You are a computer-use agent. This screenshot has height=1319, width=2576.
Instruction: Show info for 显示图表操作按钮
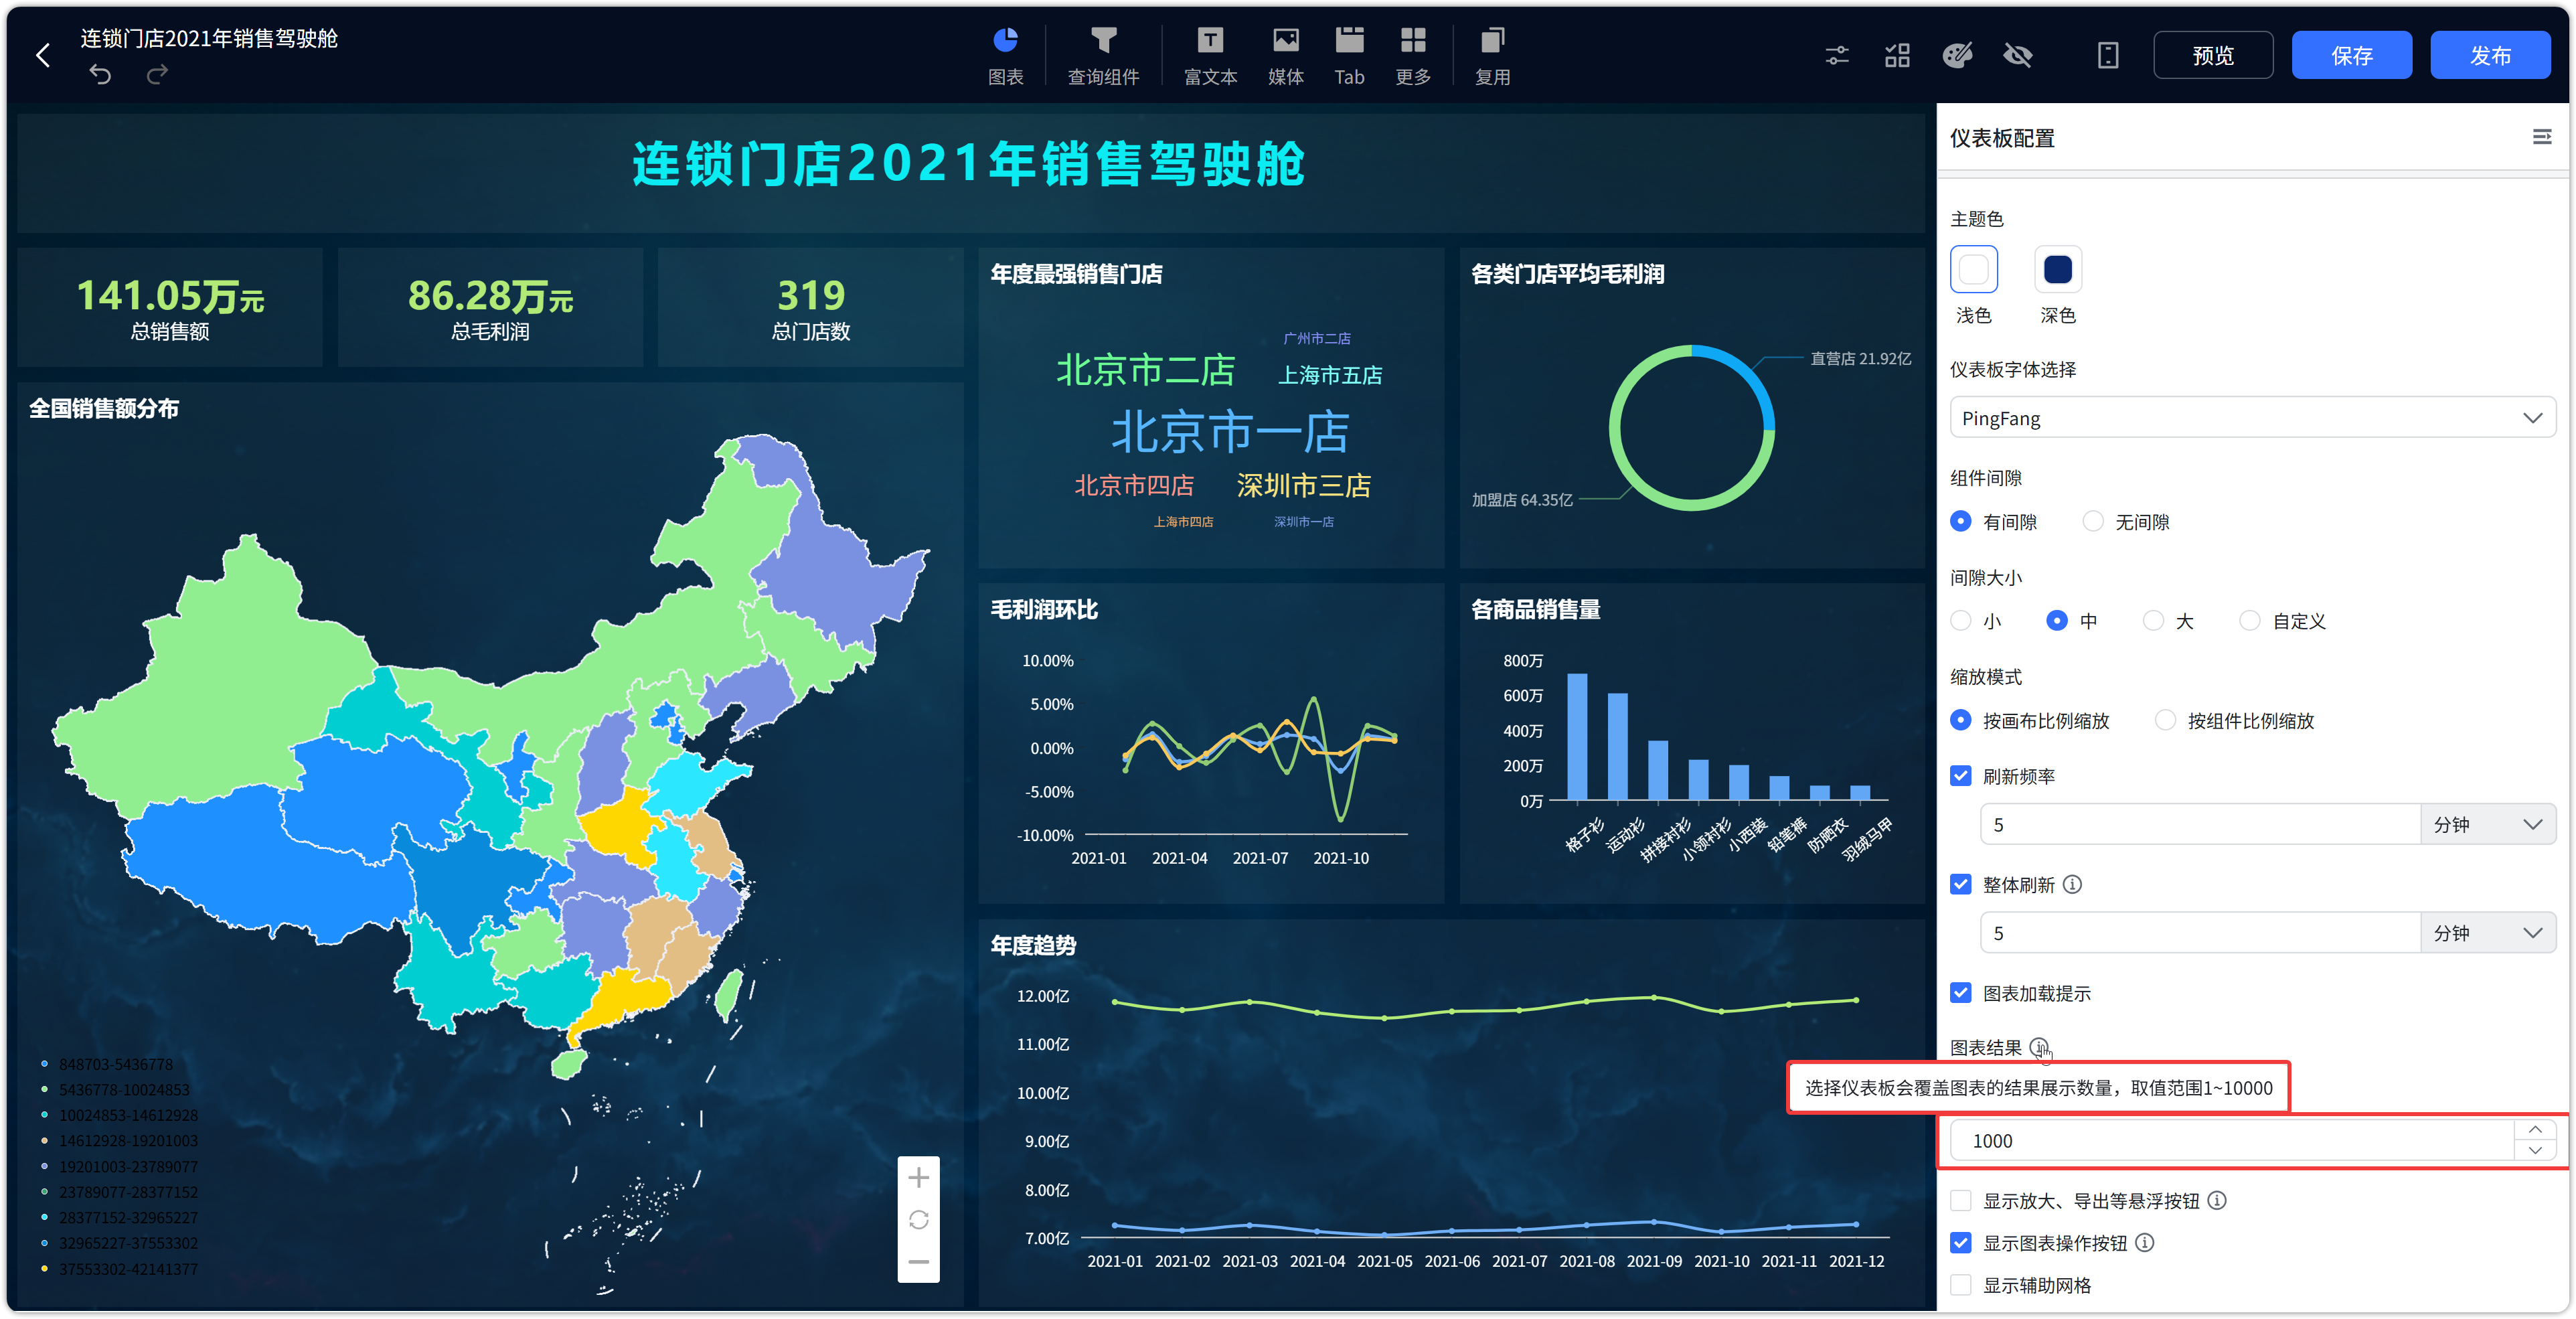point(2145,1242)
